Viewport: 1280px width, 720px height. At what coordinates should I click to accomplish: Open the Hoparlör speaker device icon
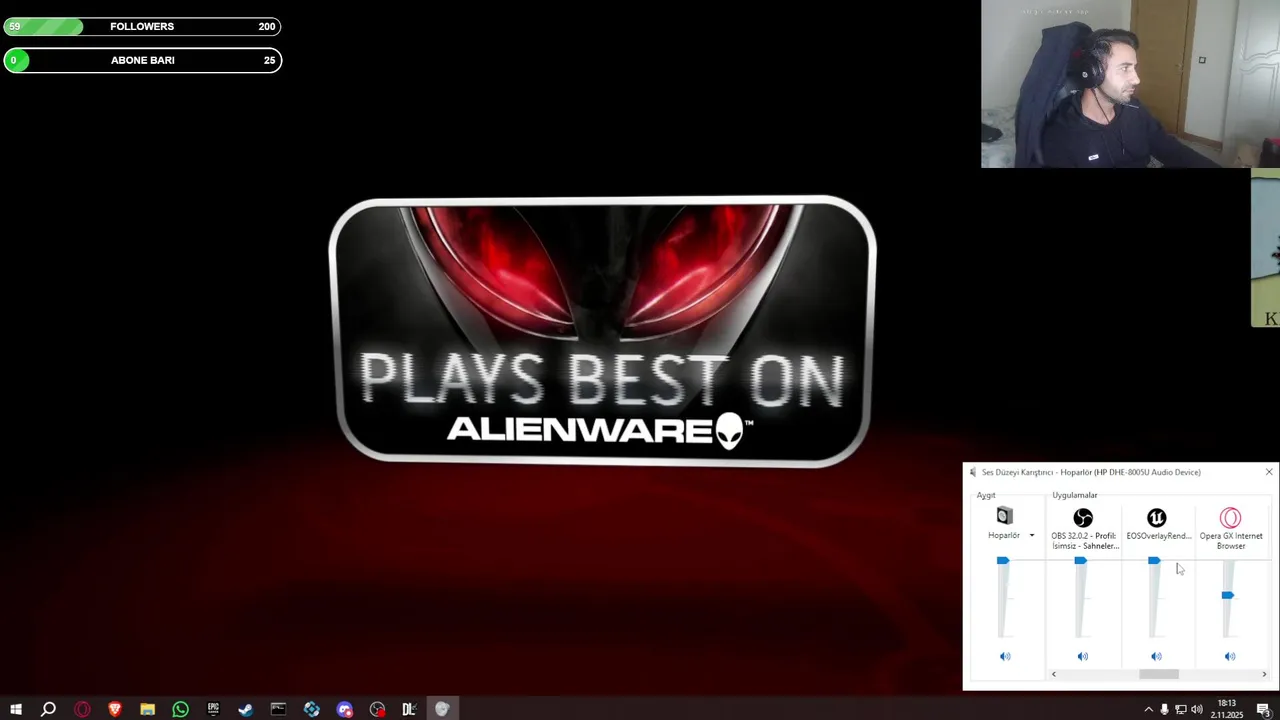[x=1004, y=516]
